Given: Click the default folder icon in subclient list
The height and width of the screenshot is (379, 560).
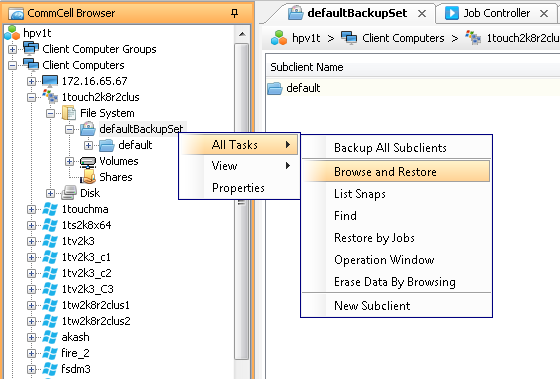Looking at the screenshot, I should (x=275, y=88).
